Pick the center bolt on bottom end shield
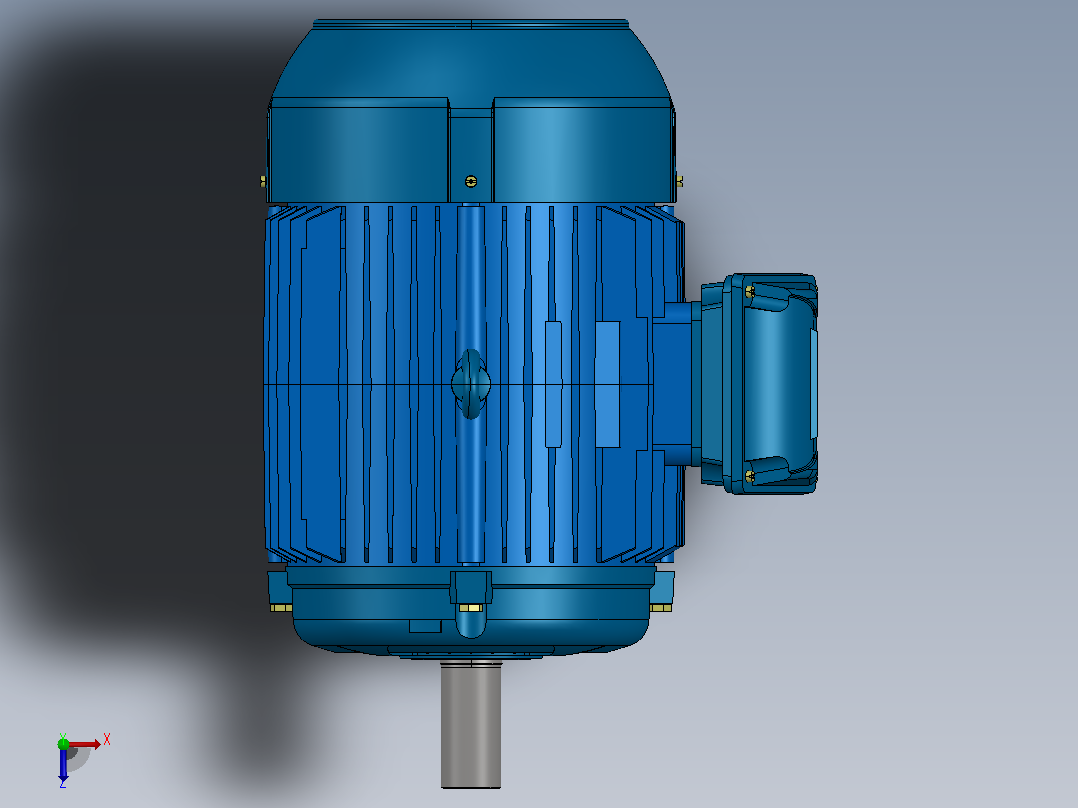 click(x=471, y=609)
